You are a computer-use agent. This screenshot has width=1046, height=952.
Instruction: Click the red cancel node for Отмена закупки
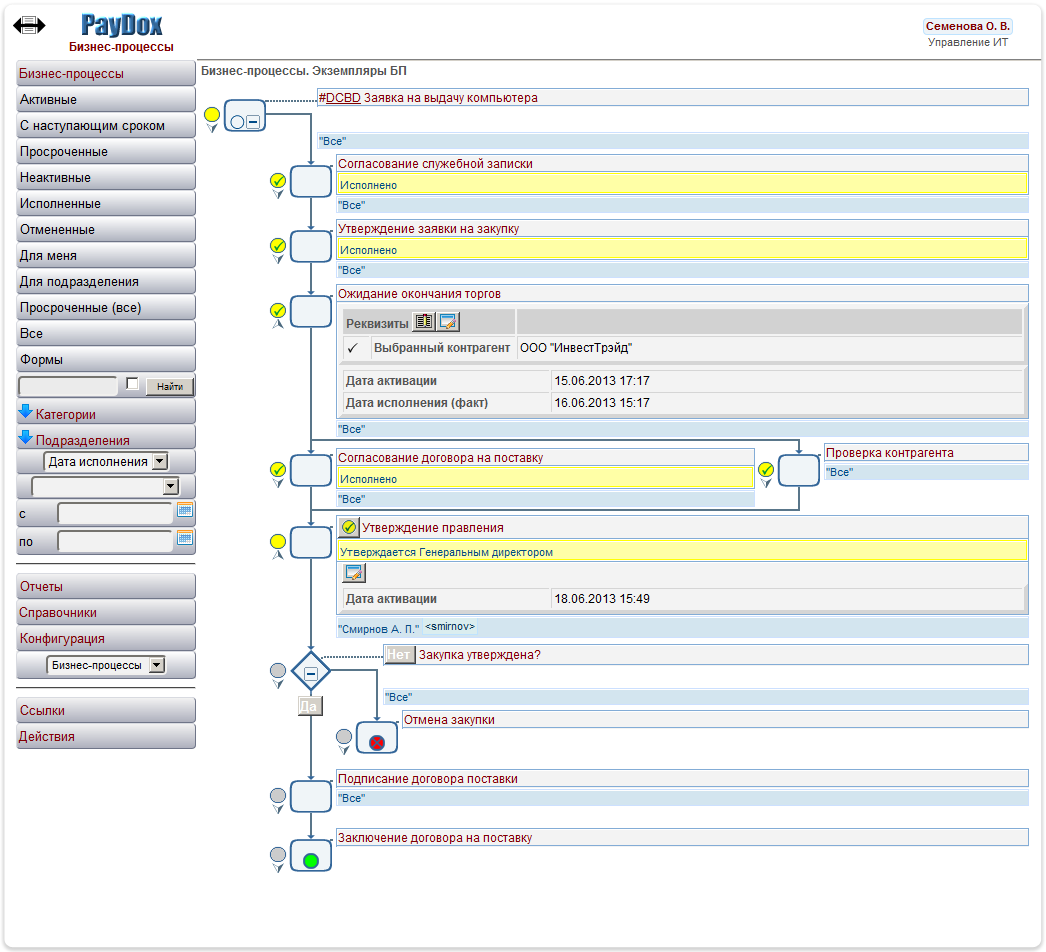pyautogui.click(x=377, y=742)
